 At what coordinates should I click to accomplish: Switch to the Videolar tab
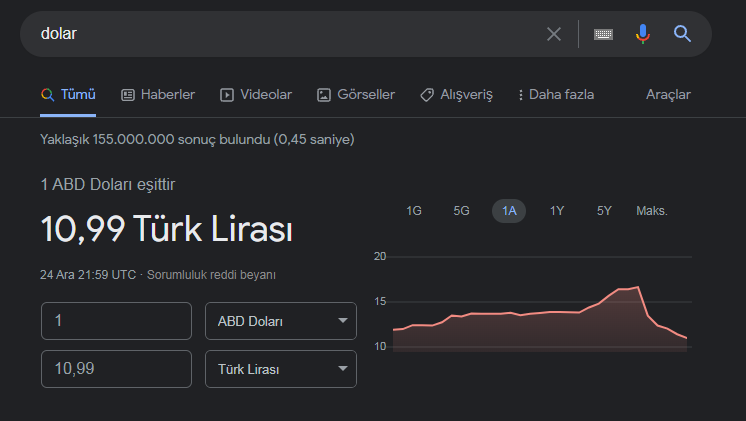click(256, 95)
